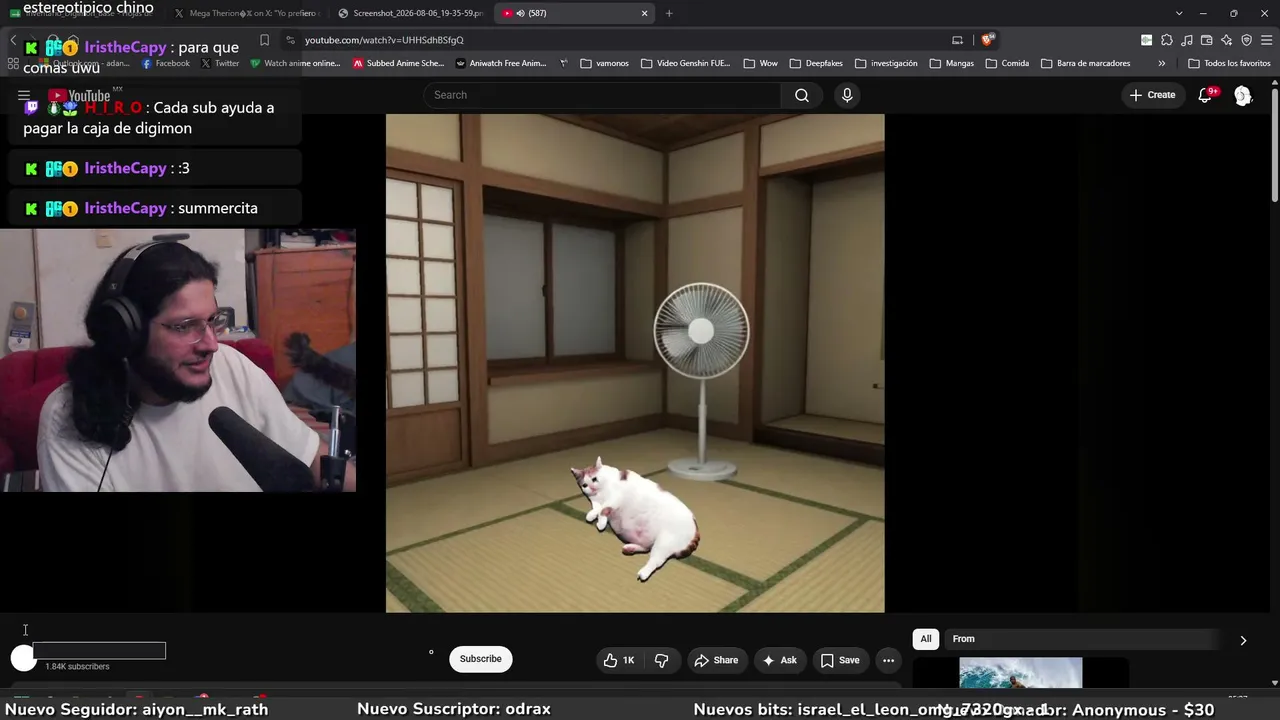Open the investigación bookmarks folder

885,63
